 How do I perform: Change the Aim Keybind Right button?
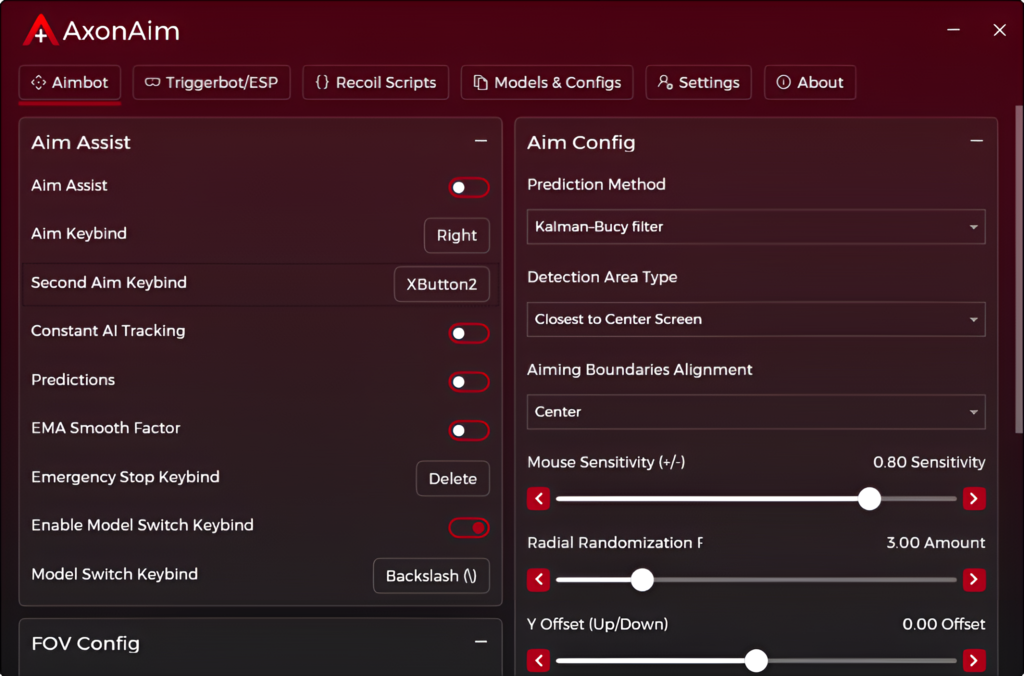point(456,235)
